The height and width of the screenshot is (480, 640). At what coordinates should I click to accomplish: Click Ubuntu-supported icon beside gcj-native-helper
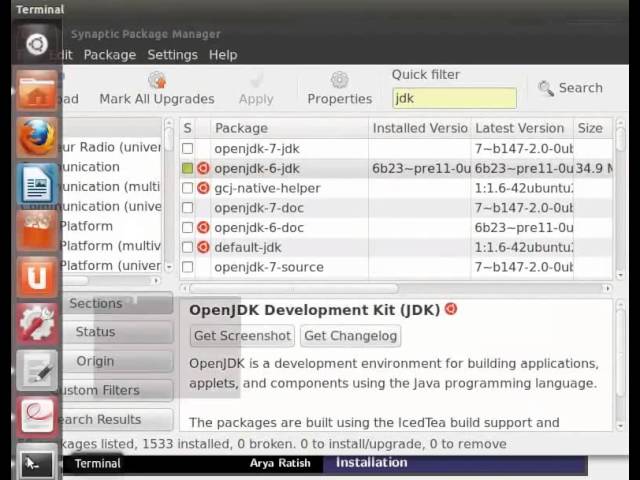pyautogui.click(x=203, y=188)
